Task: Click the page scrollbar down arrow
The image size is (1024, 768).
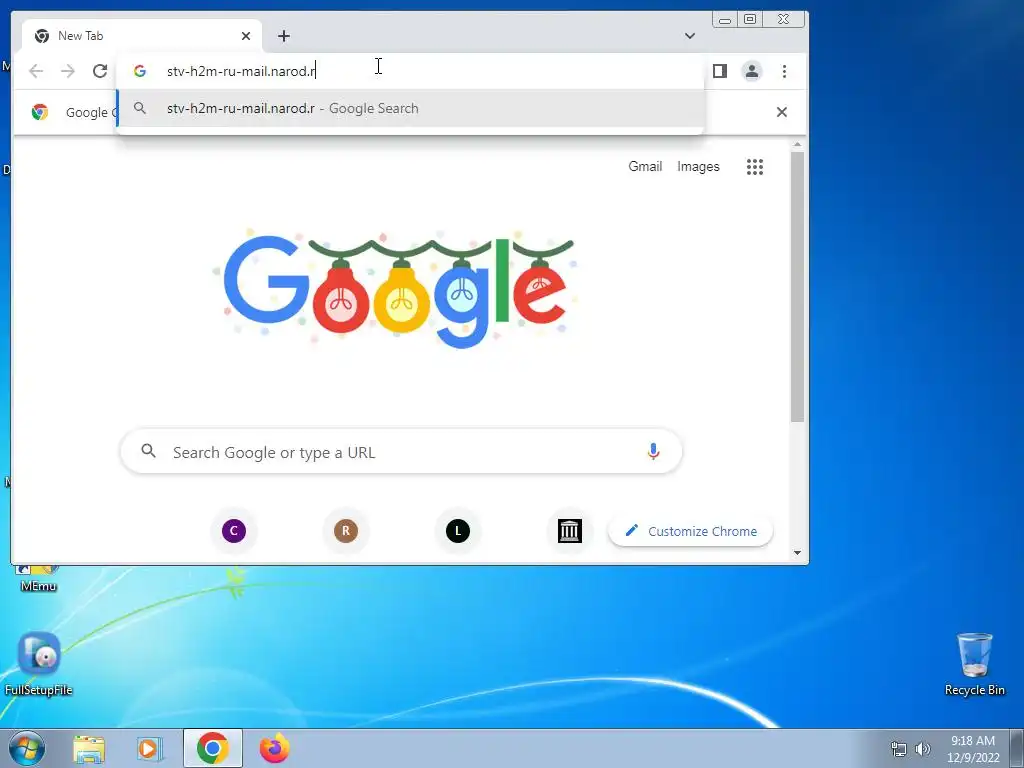Action: pyautogui.click(x=797, y=553)
